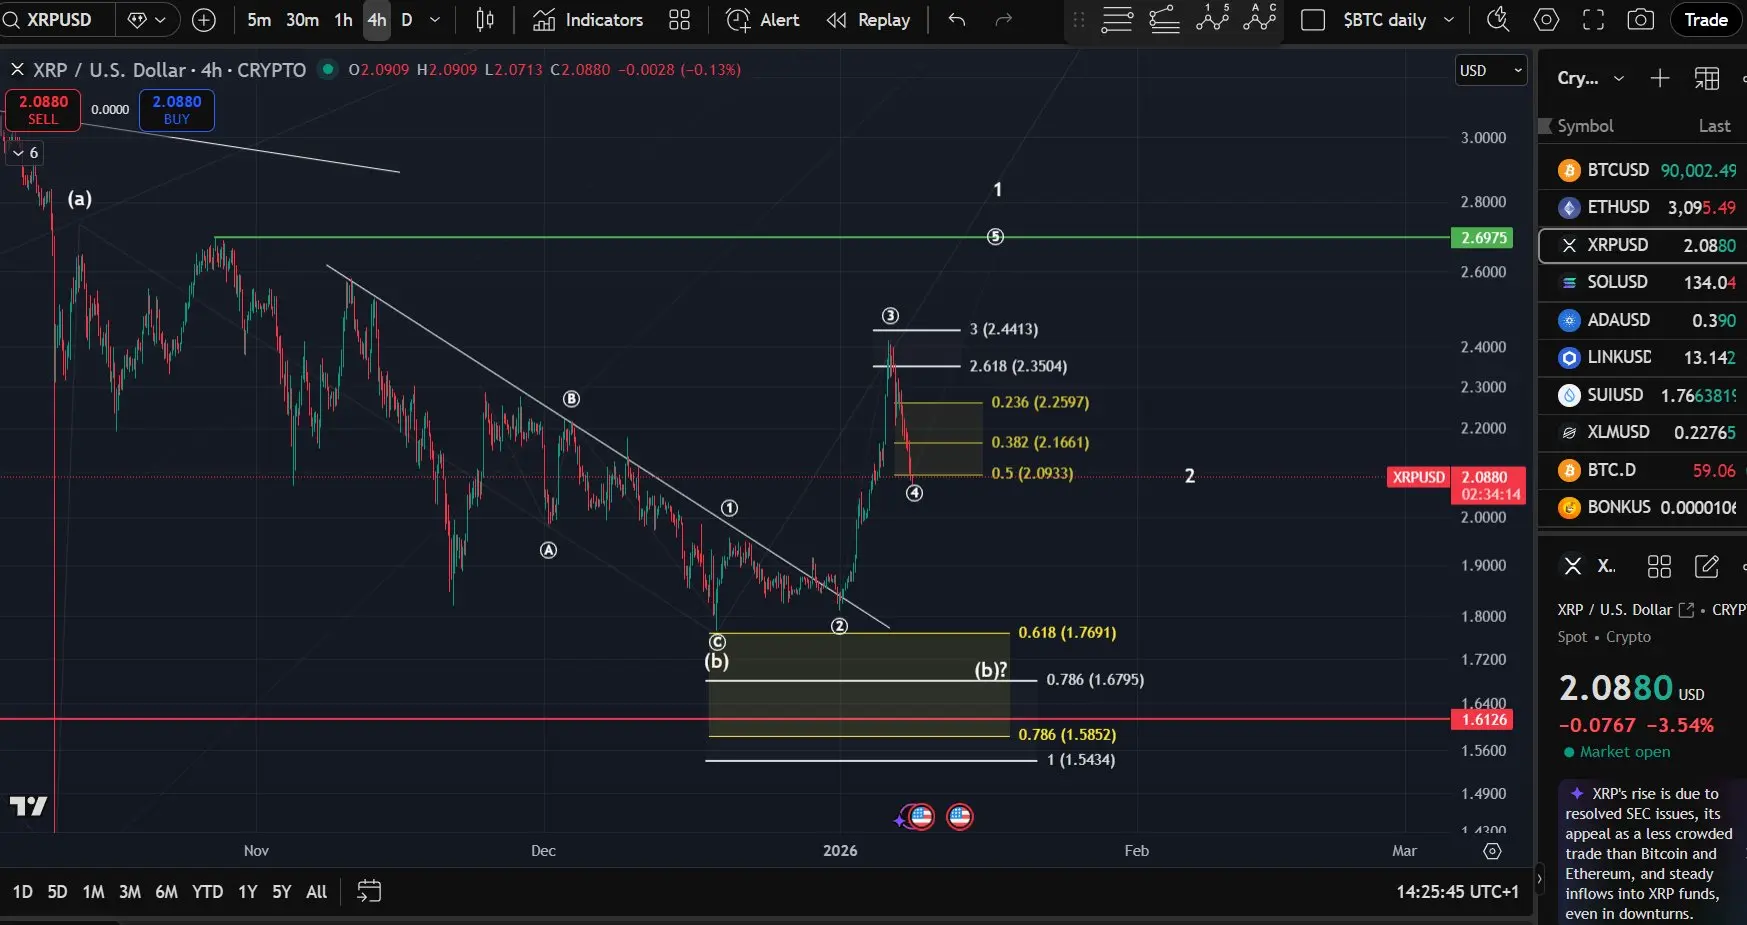
Task: Click the blue 2.0880 BUY button
Action: pyautogui.click(x=177, y=110)
